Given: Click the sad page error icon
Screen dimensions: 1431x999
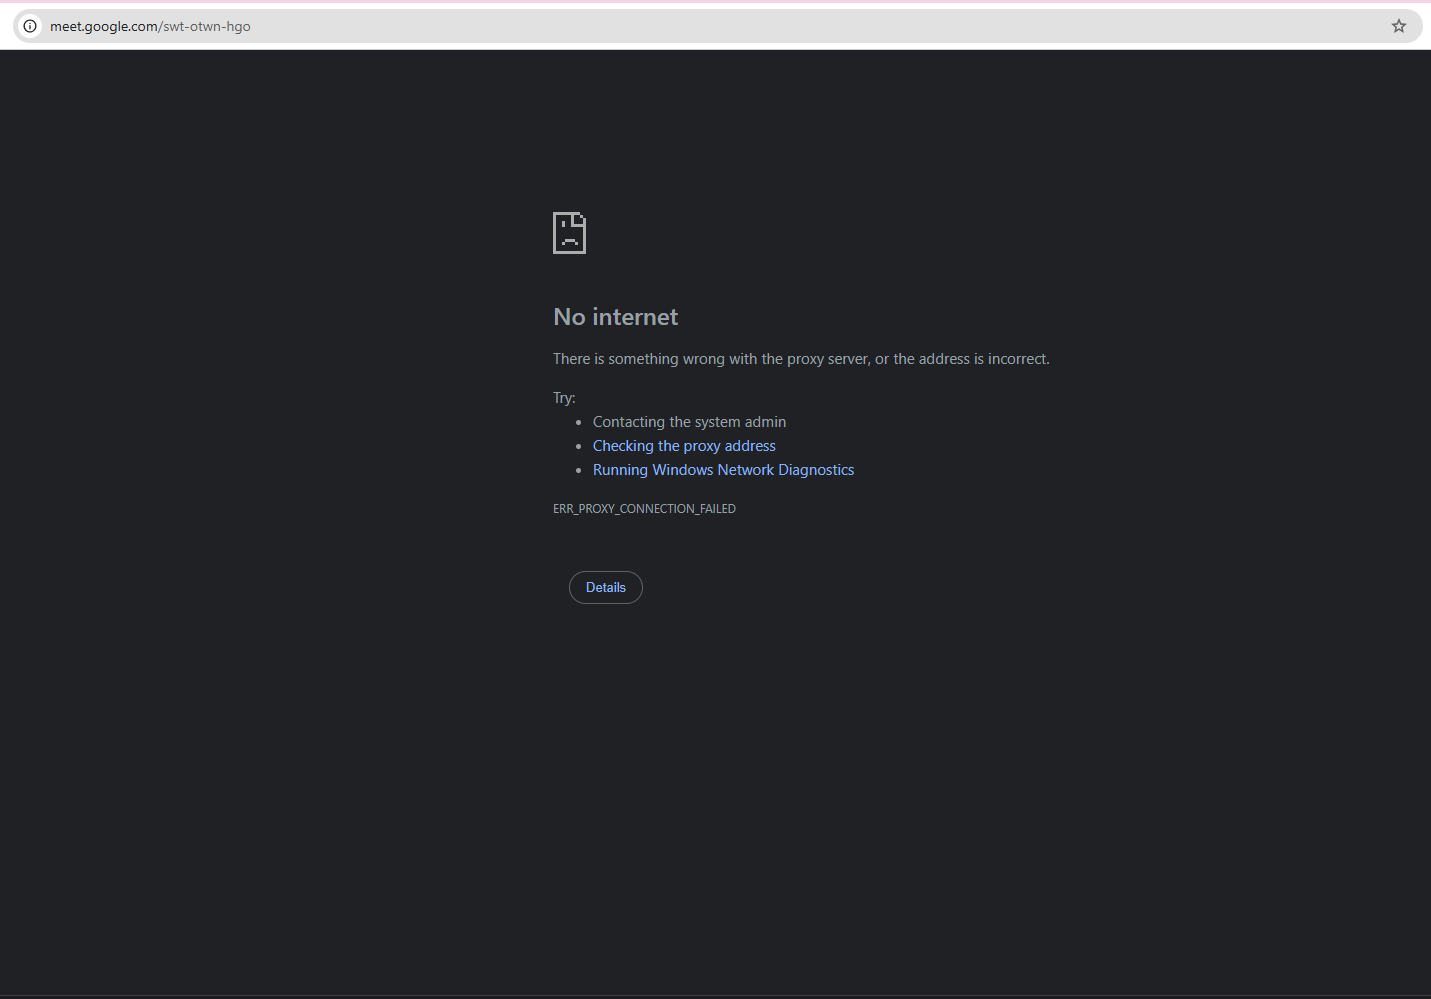Looking at the screenshot, I should click(x=569, y=233).
